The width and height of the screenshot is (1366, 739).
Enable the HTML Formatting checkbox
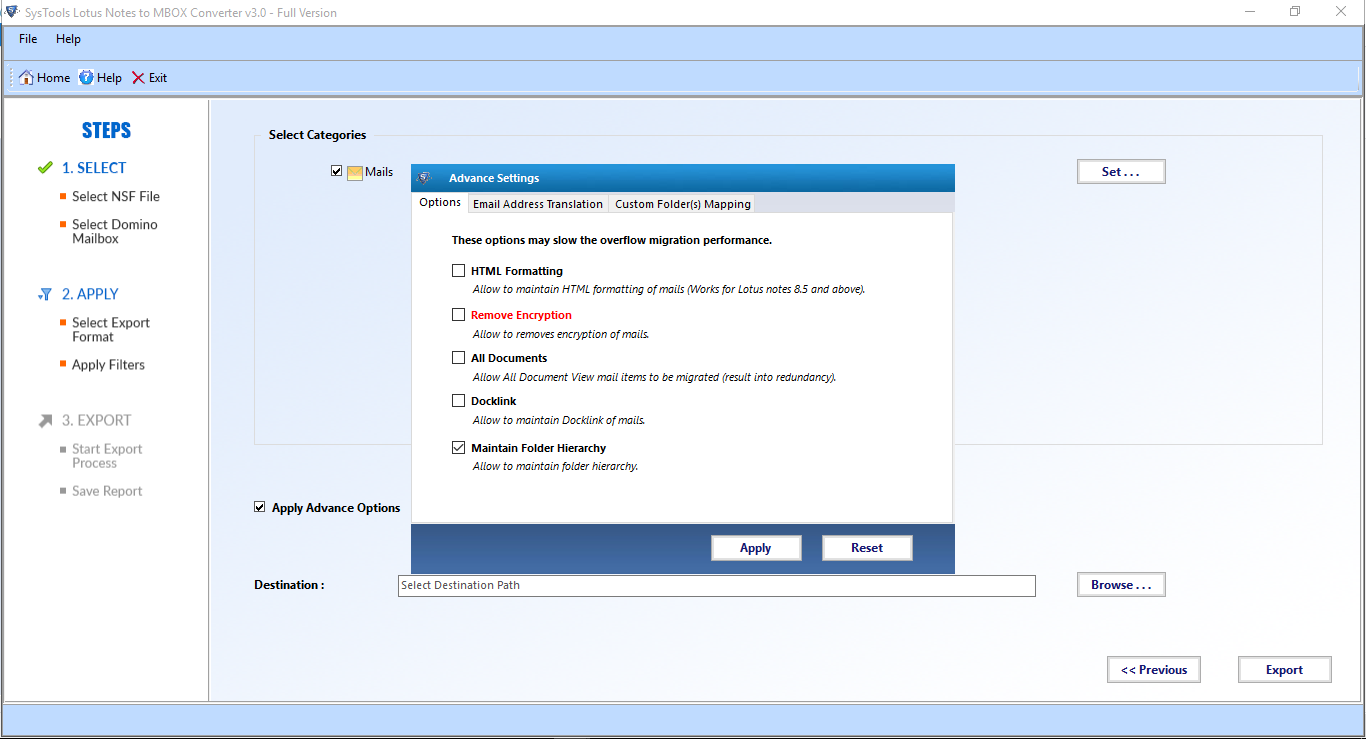tap(459, 271)
